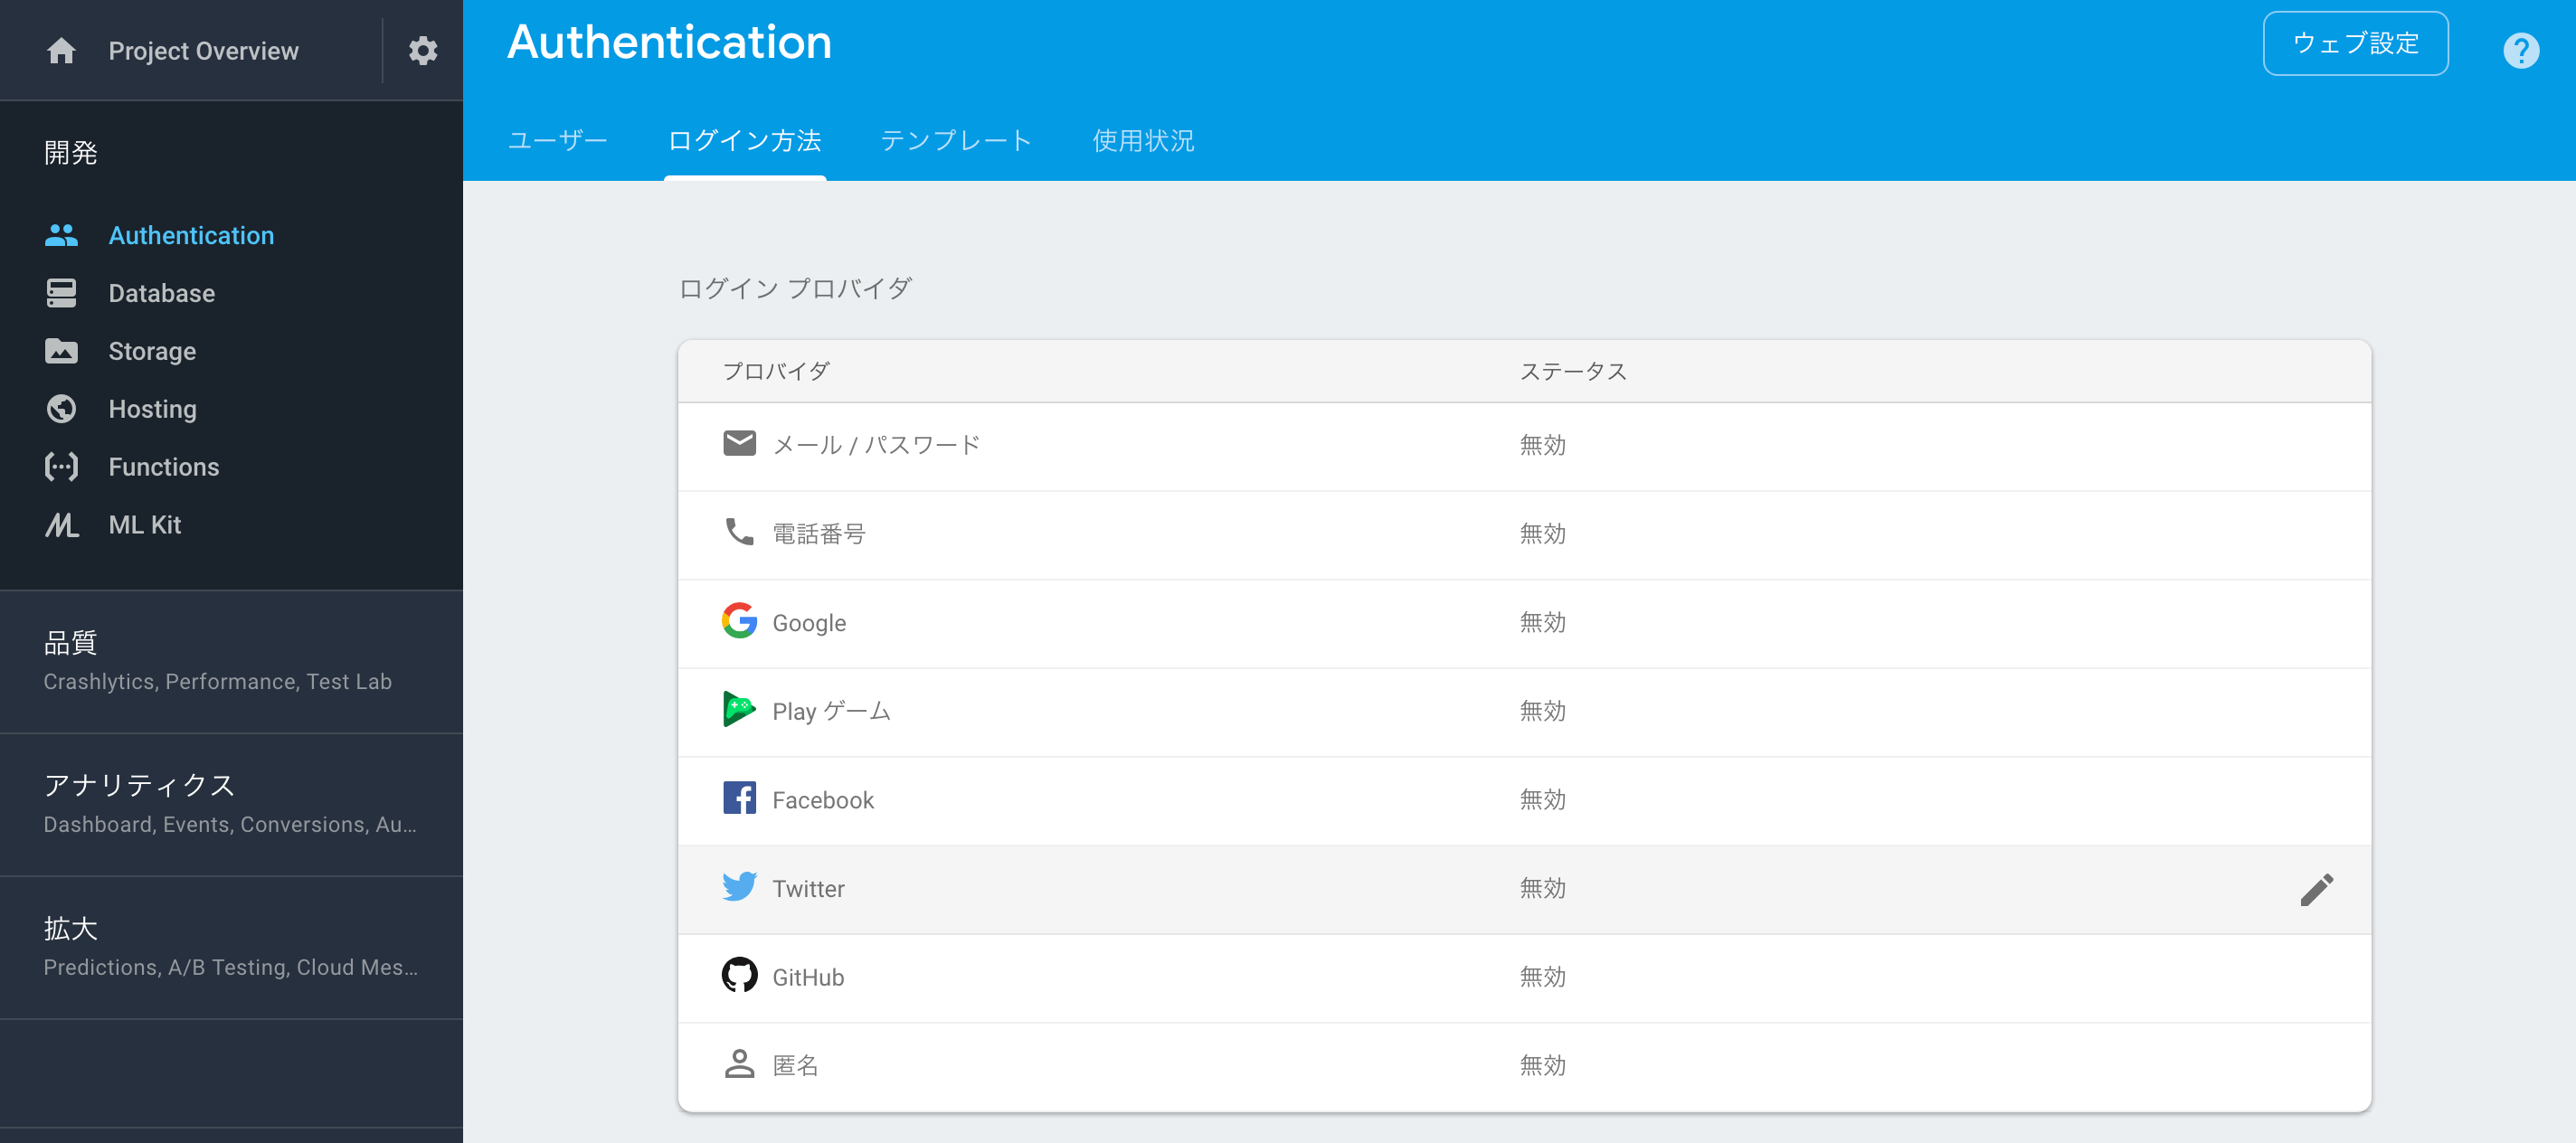Click the anonymous person icon
This screenshot has width=2576, height=1143.
pos(739,1064)
